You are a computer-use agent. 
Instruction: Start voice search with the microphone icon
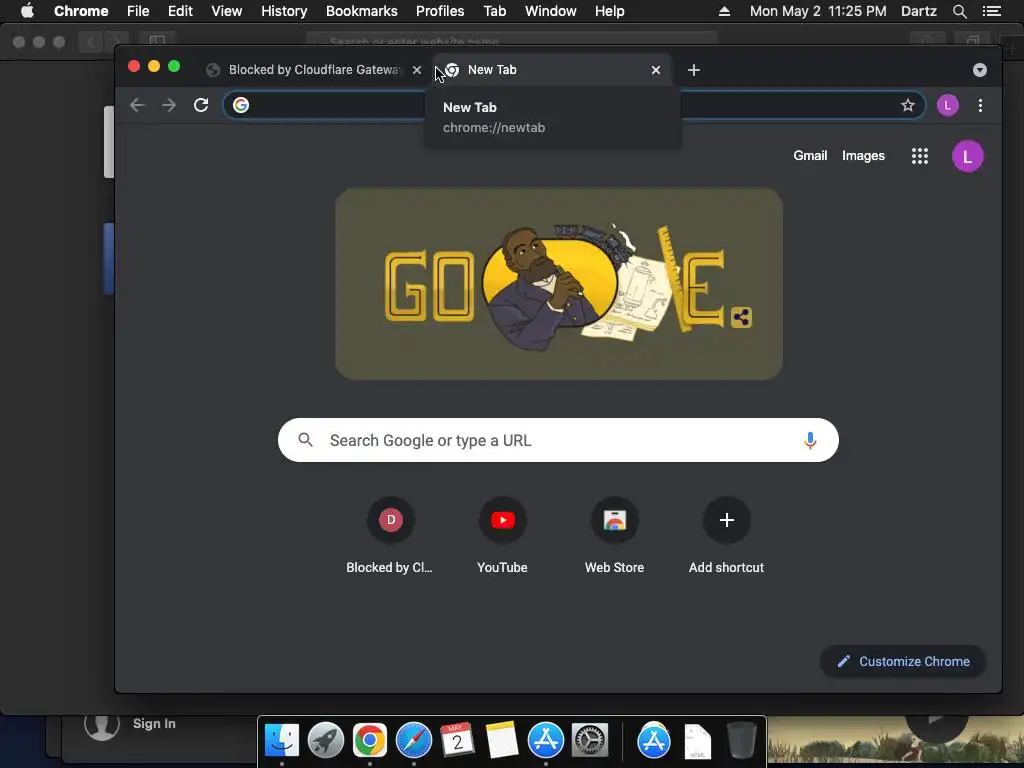tap(810, 440)
